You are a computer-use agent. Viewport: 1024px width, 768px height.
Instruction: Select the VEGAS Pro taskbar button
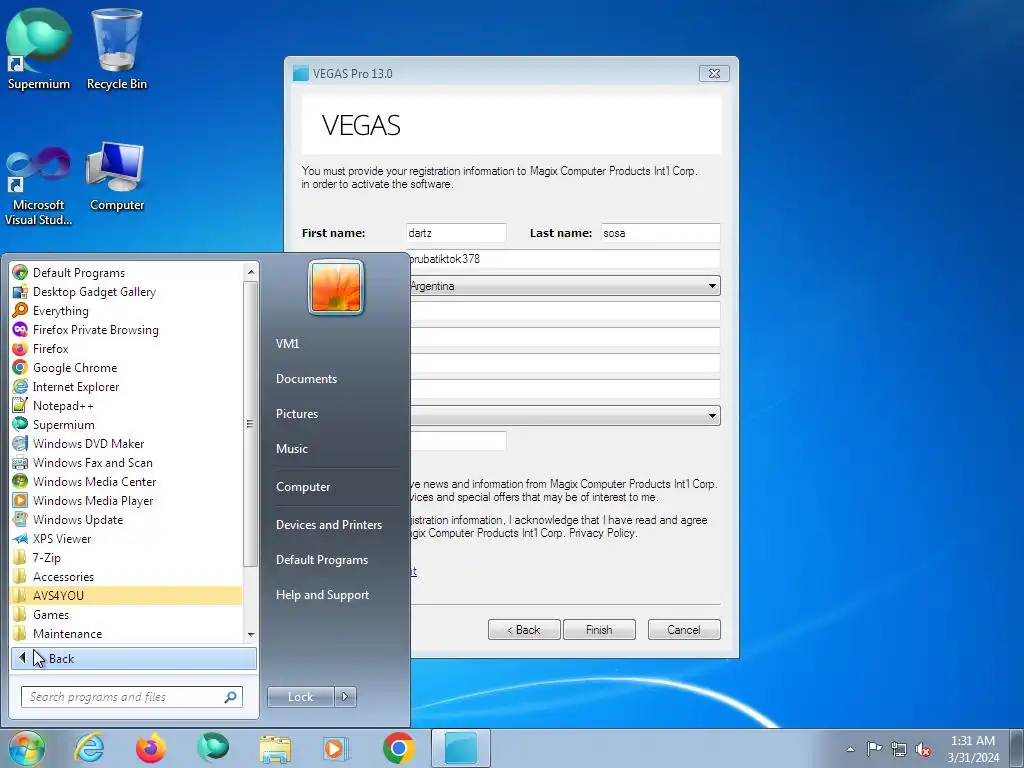tap(461, 748)
